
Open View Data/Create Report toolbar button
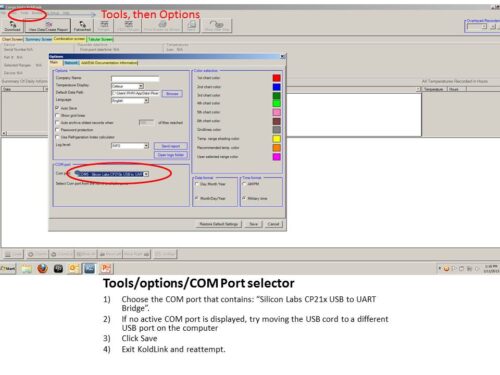coord(48,25)
